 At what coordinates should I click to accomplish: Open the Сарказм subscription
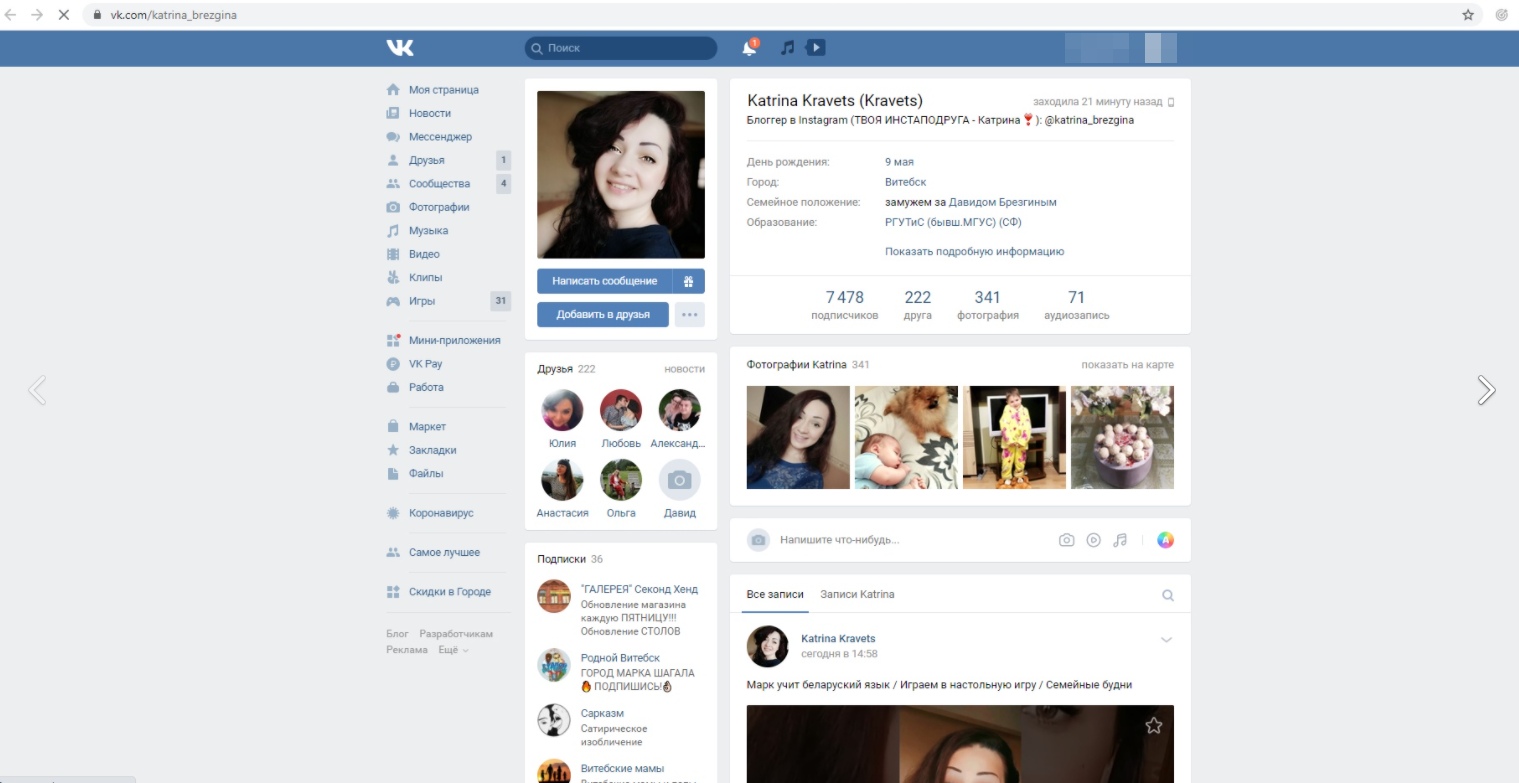(602, 714)
